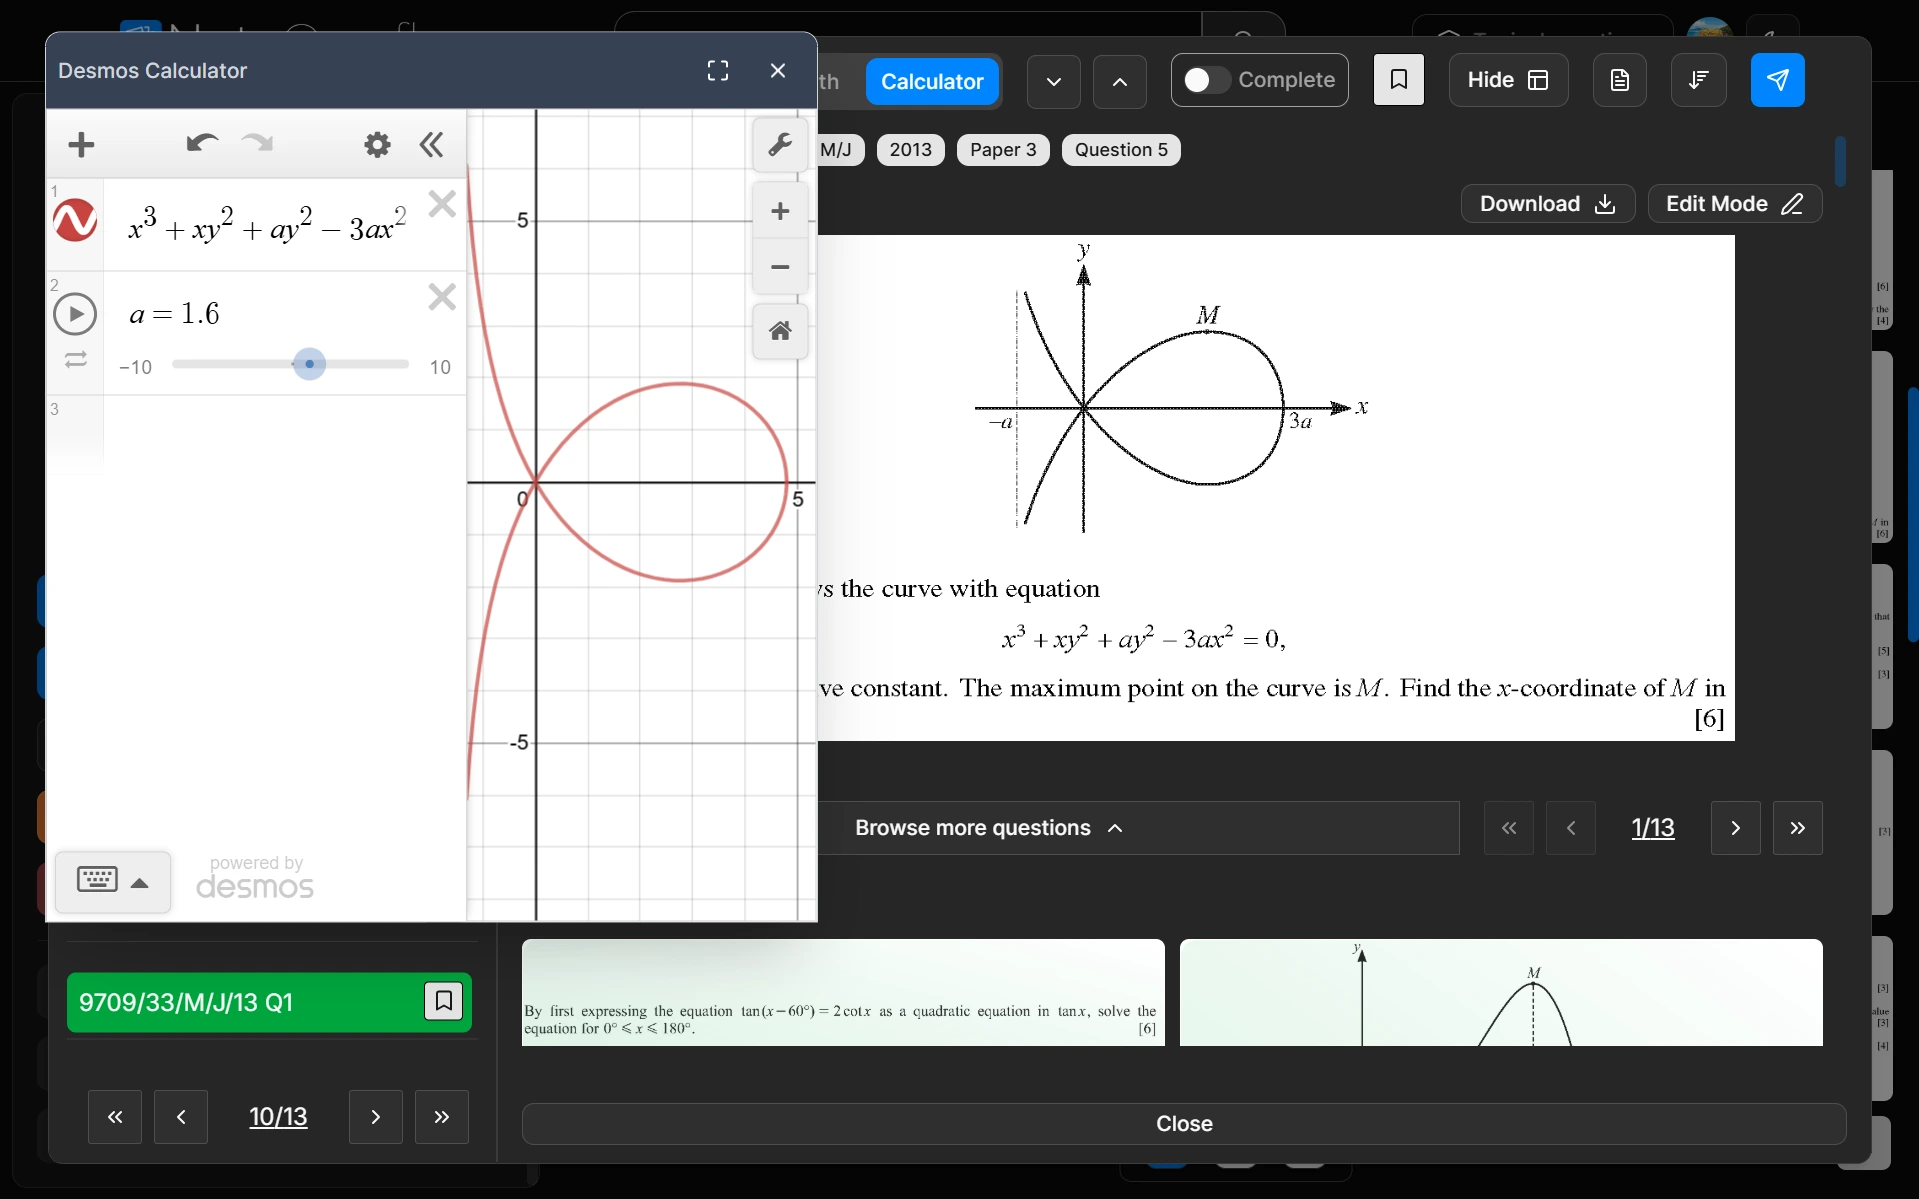Go to previous in 1/13 pager
Screen dimensions: 1919x1199
pyautogui.click(x=1571, y=828)
